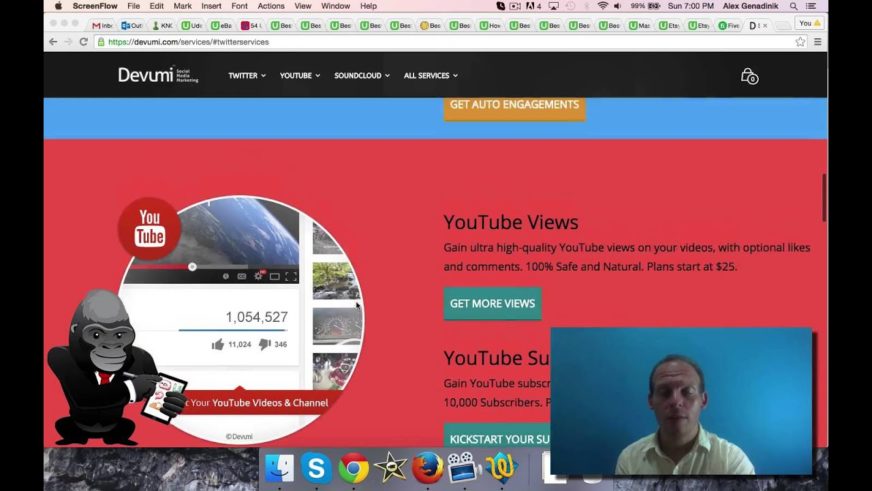The height and width of the screenshot is (491, 872).
Task: Click the ScreenFlow recording status icon
Action: tap(515, 6)
